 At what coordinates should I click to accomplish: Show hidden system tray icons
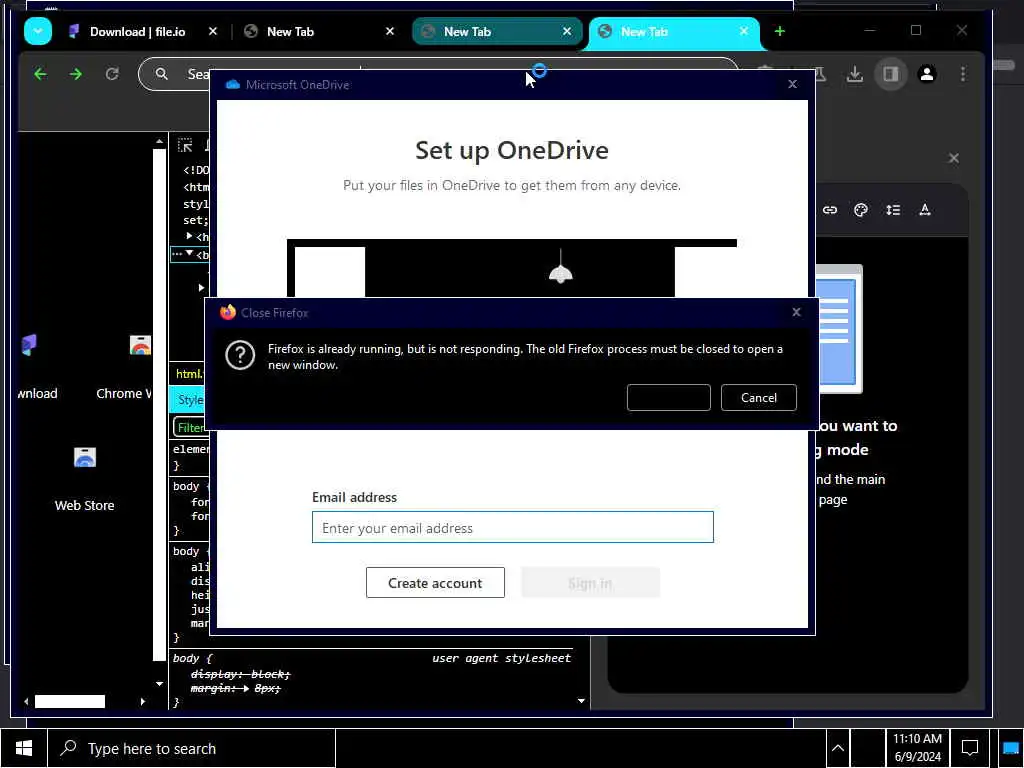click(838, 748)
